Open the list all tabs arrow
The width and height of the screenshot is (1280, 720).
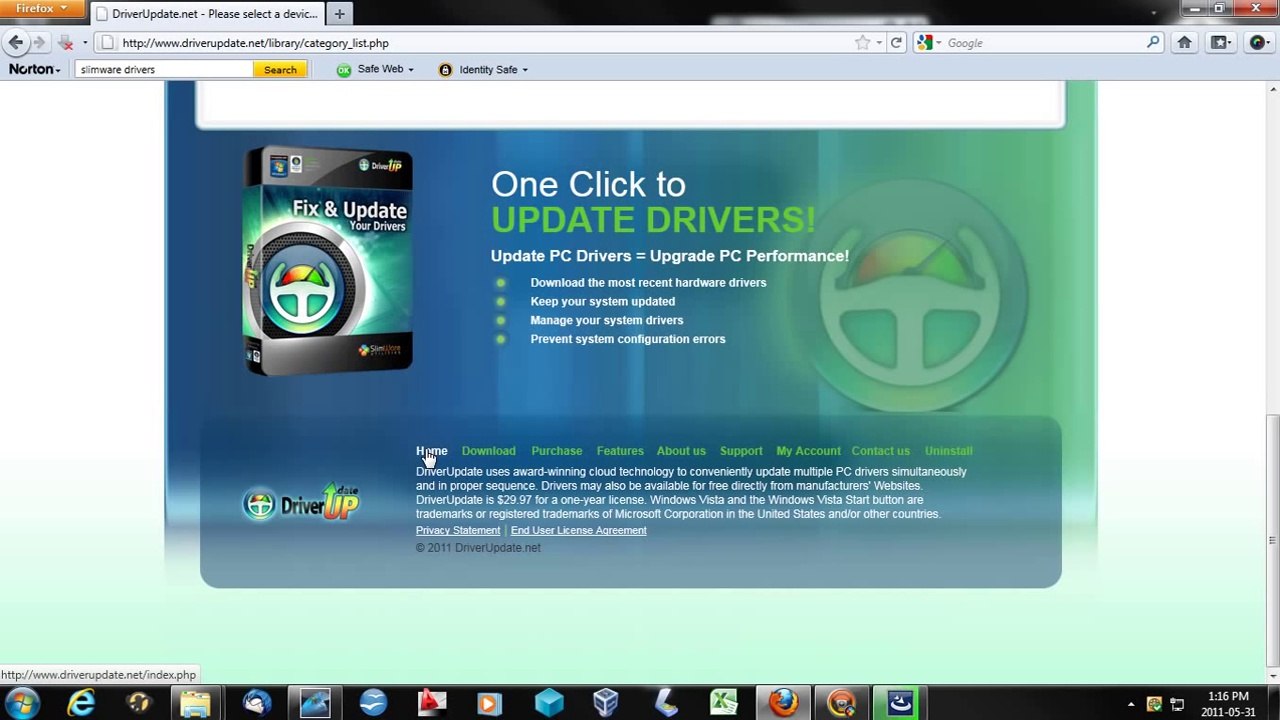point(1153,14)
